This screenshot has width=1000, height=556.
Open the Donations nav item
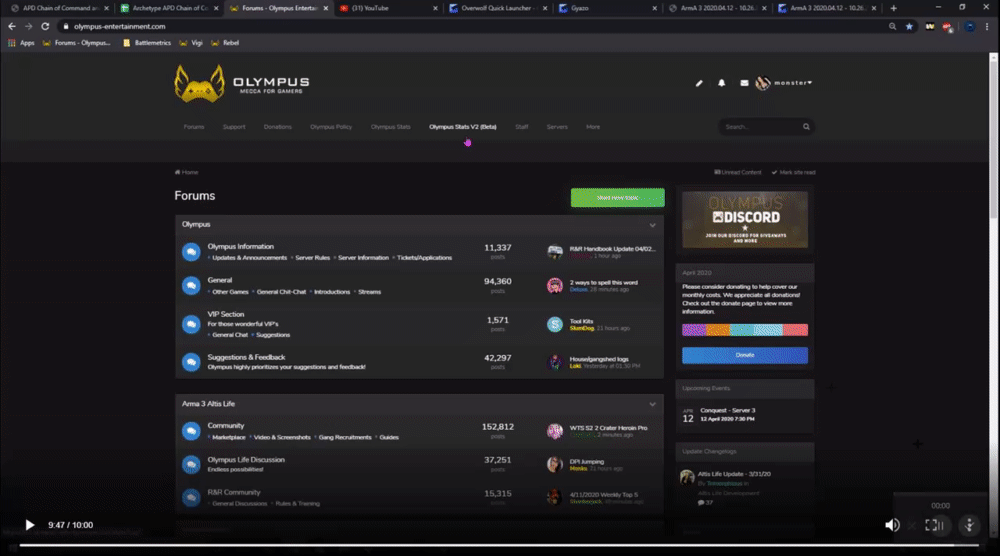point(277,127)
